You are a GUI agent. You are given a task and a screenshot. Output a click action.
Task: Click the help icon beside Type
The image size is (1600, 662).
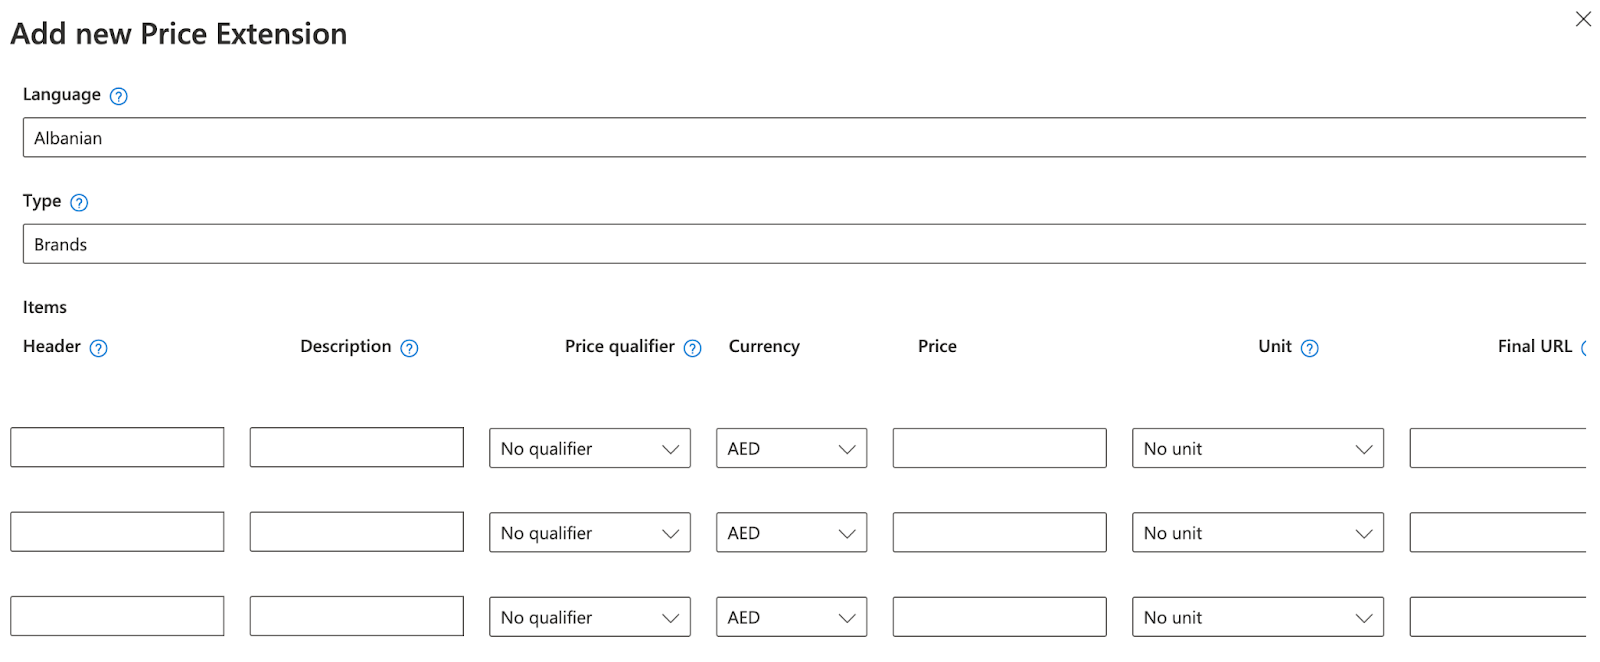(x=79, y=203)
